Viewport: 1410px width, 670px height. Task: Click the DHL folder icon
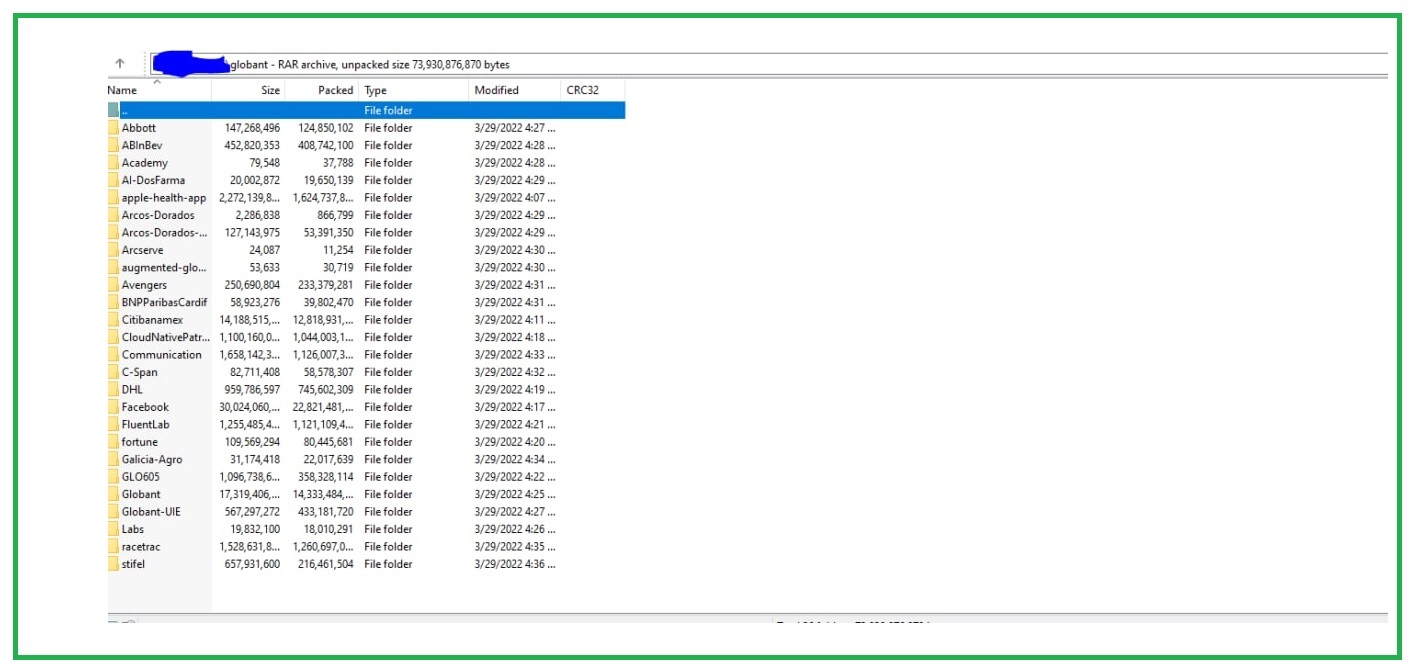pos(113,389)
